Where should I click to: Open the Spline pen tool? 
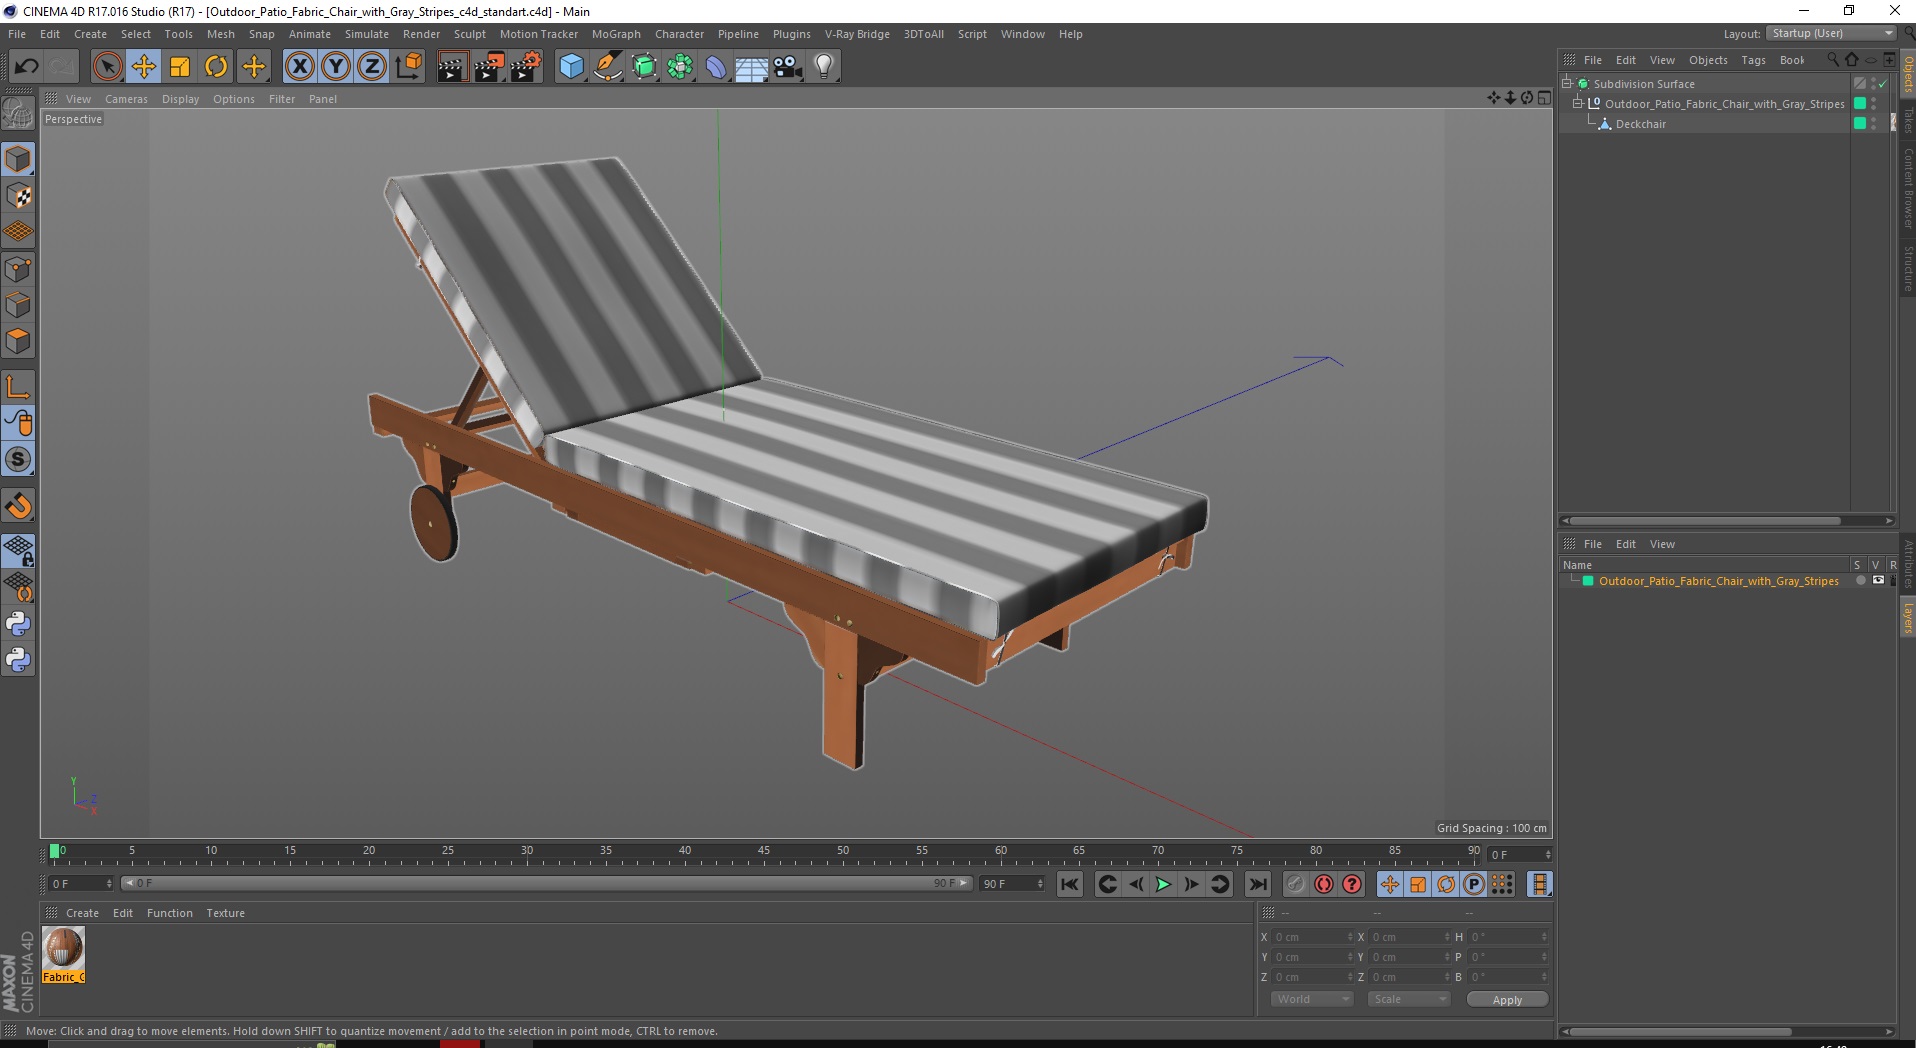click(608, 67)
